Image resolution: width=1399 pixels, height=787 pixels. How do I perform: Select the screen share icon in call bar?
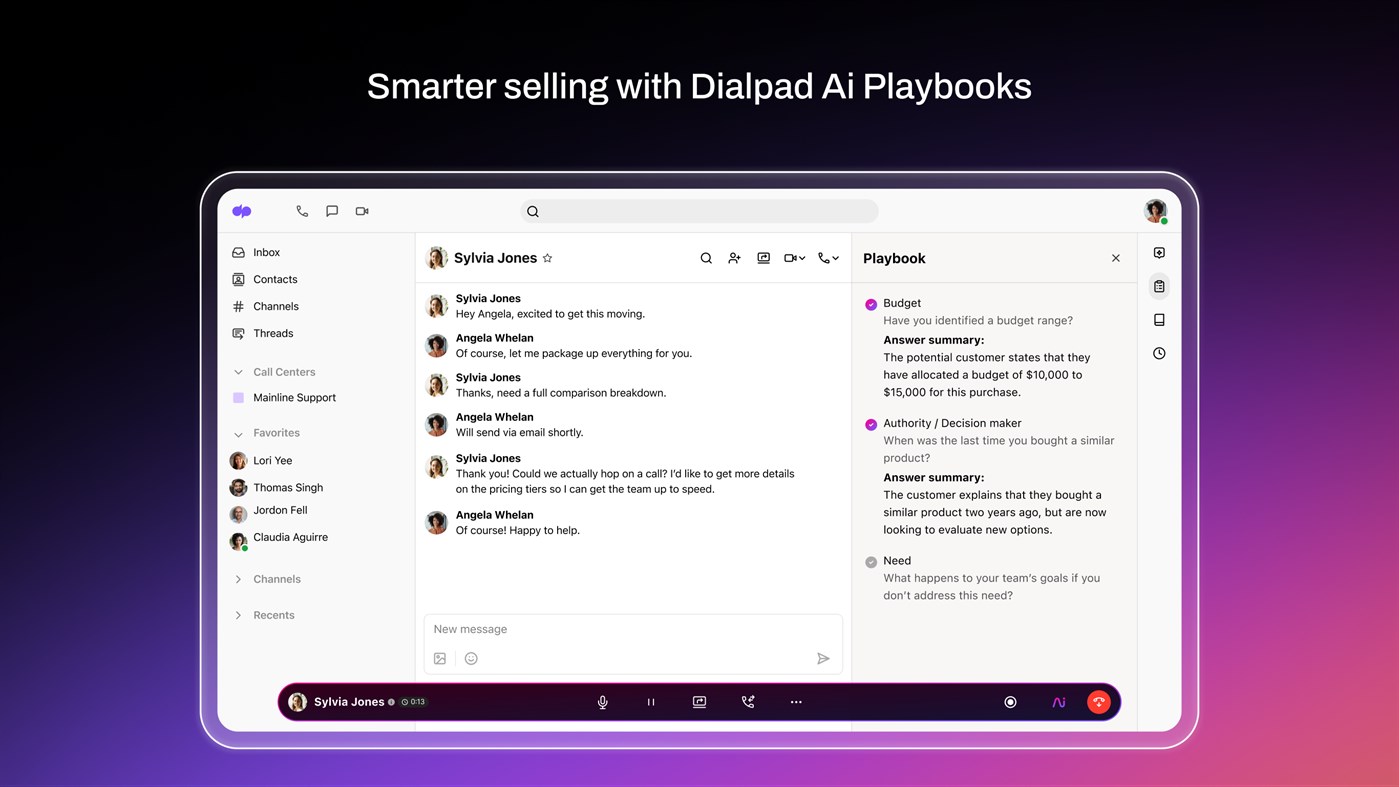(699, 701)
